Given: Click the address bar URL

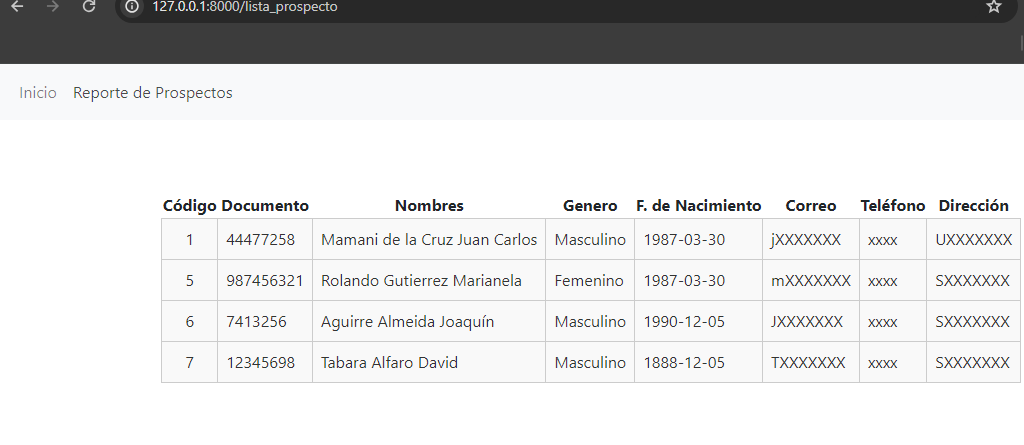Looking at the screenshot, I should 245,7.
